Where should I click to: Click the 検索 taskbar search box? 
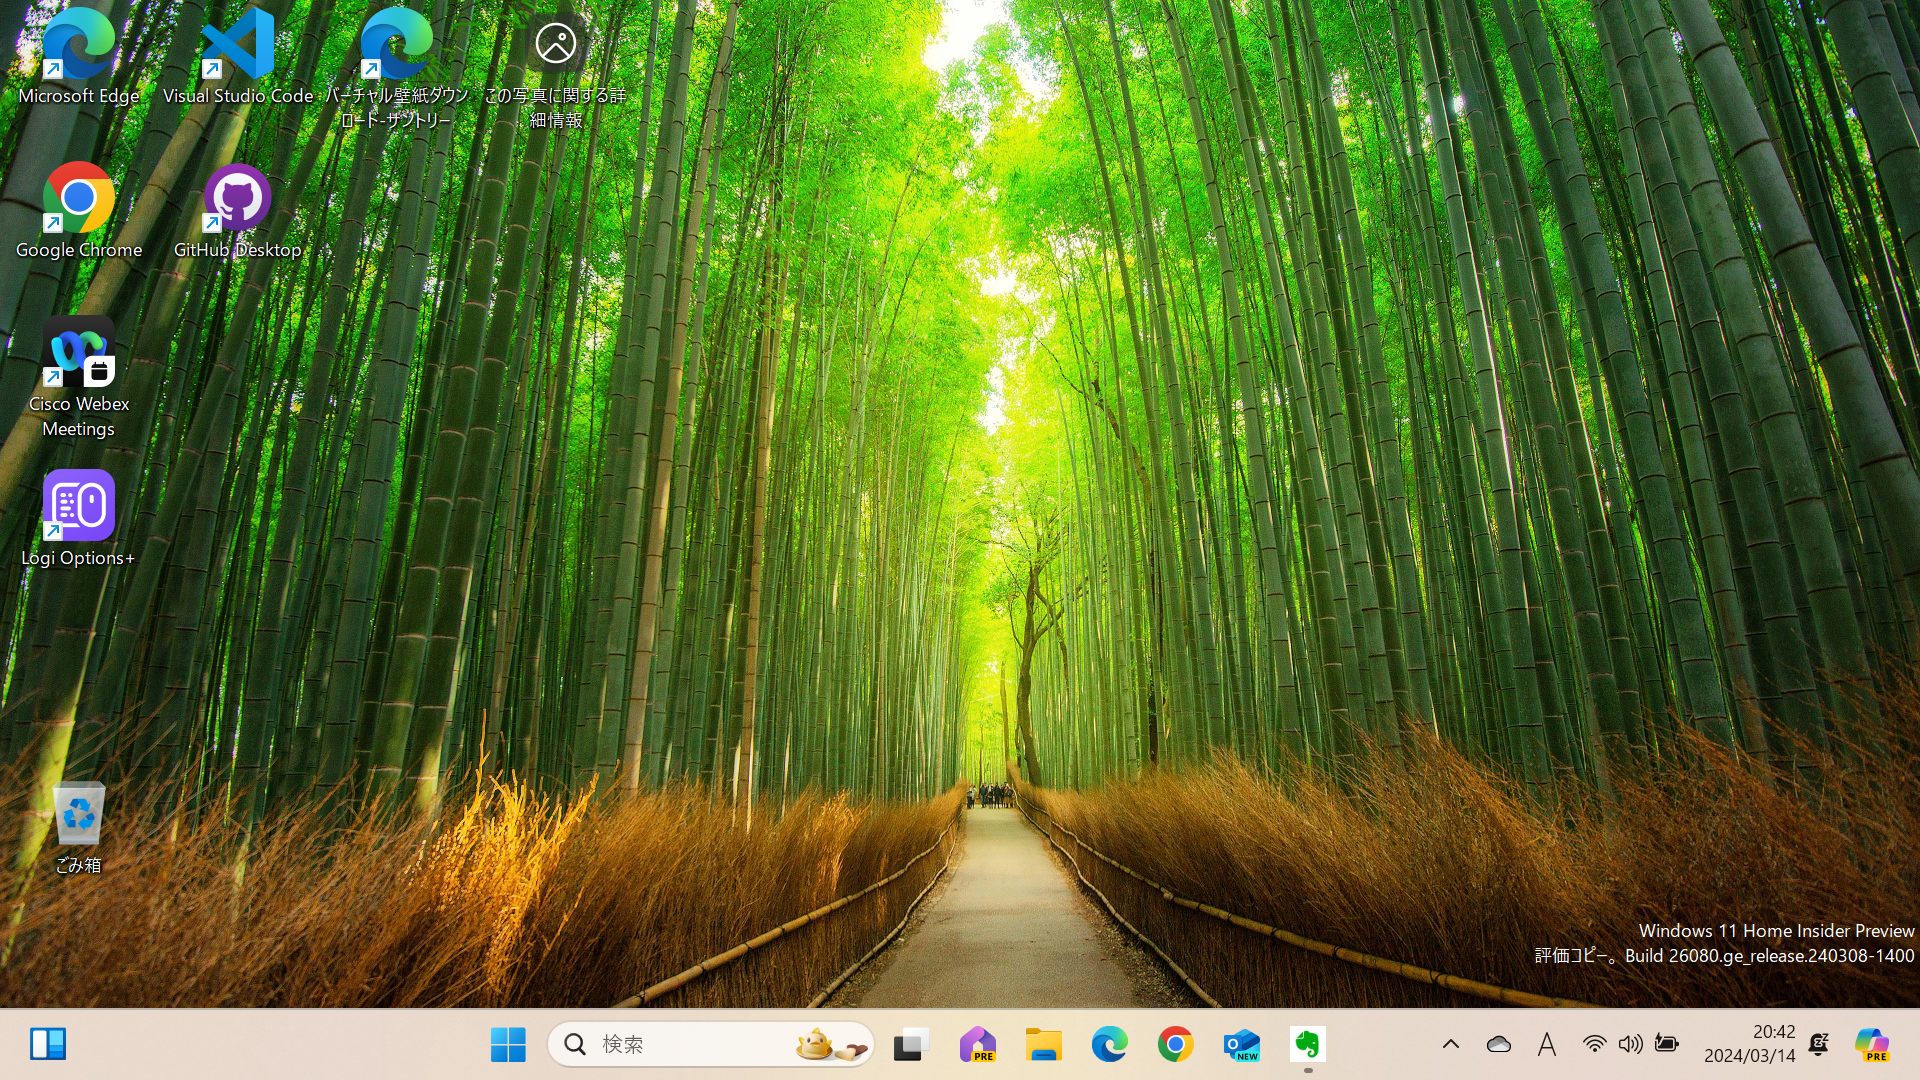tap(711, 1045)
